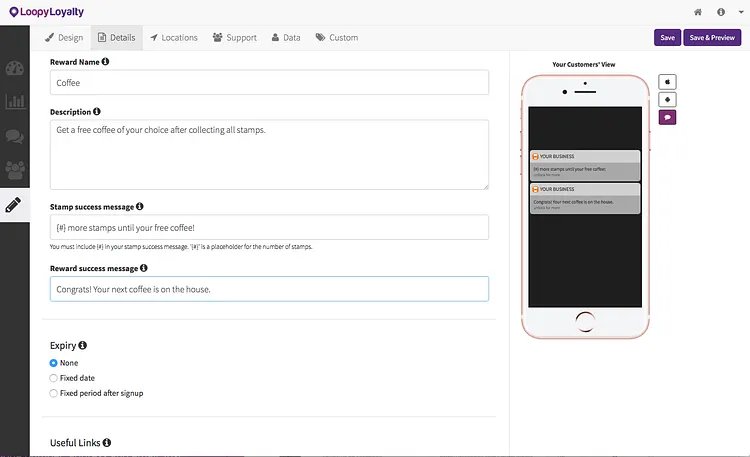Viewport: 750px width, 457px height.
Task: Click the Reward success message info icon
Action: [143, 268]
